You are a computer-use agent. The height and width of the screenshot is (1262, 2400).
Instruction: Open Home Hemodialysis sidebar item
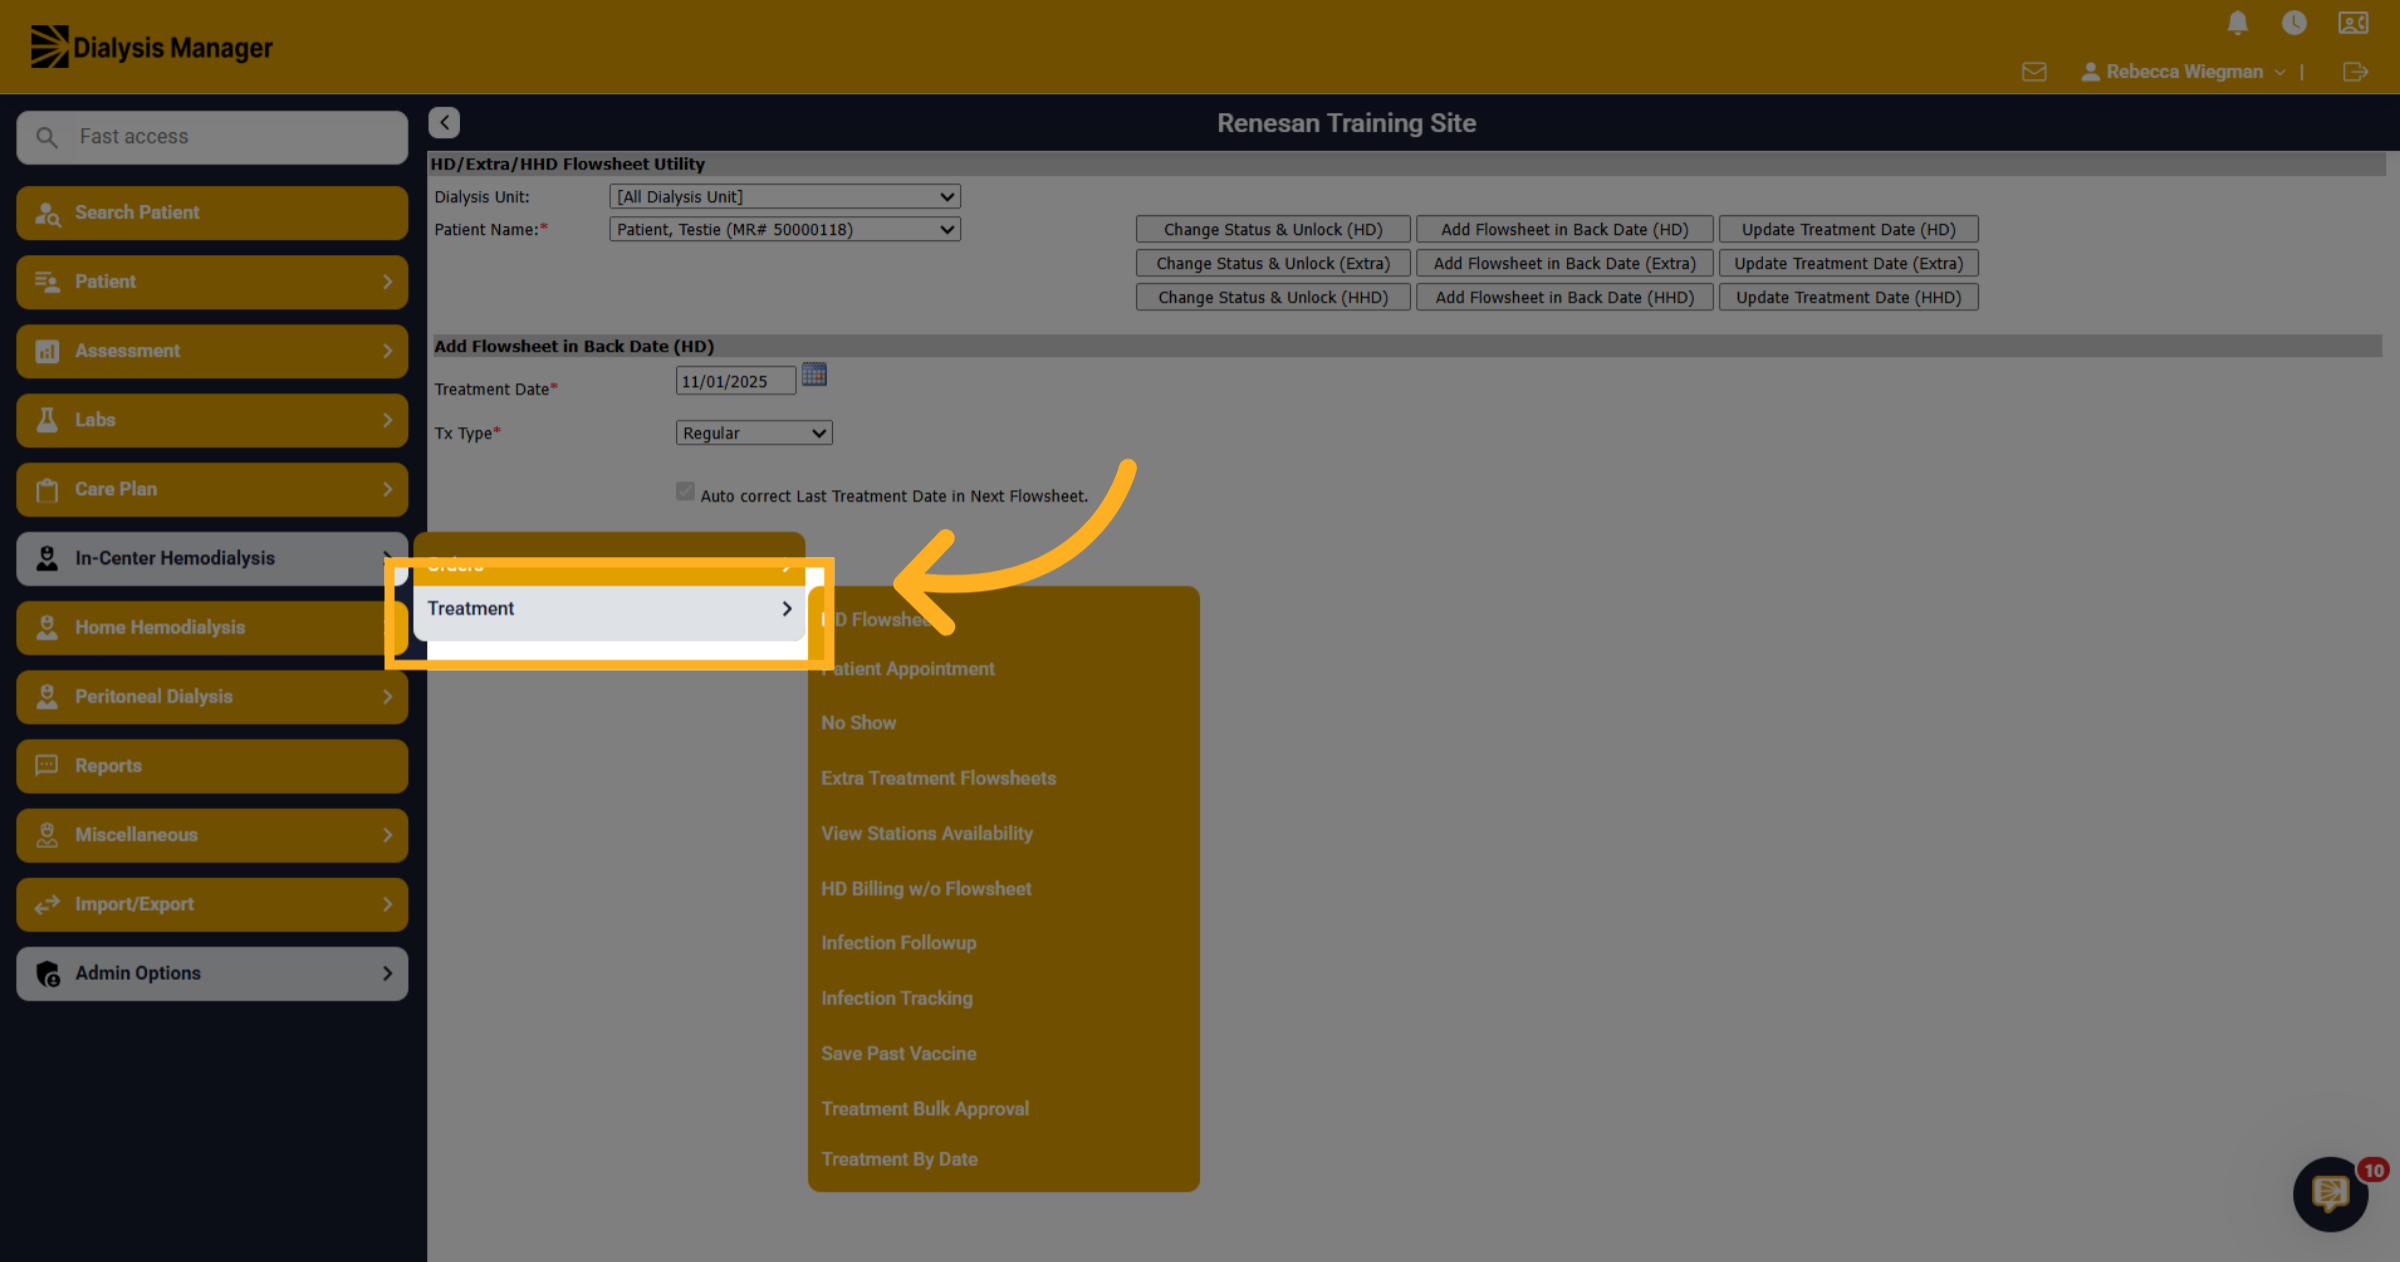212,628
